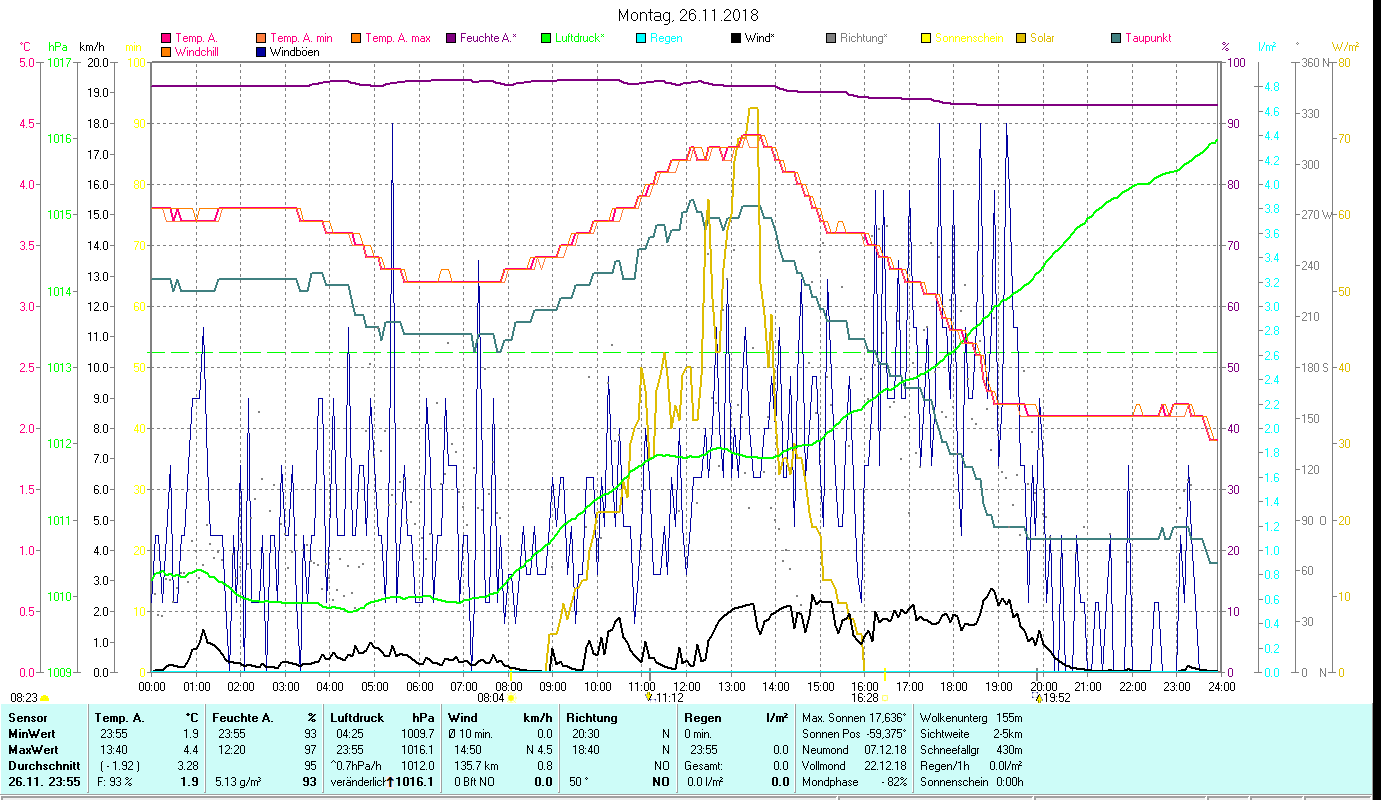Click the black Wind legend square

pyautogui.click(x=736, y=39)
